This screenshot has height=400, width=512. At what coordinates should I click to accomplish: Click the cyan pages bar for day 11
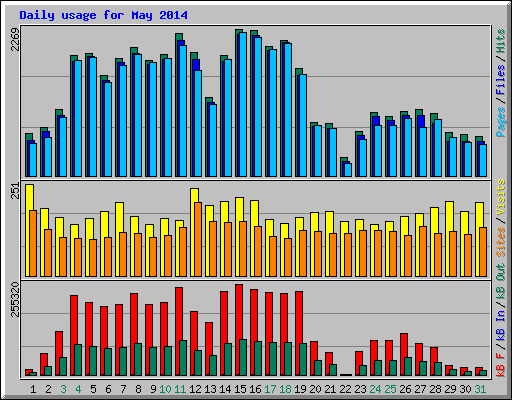point(183,111)
